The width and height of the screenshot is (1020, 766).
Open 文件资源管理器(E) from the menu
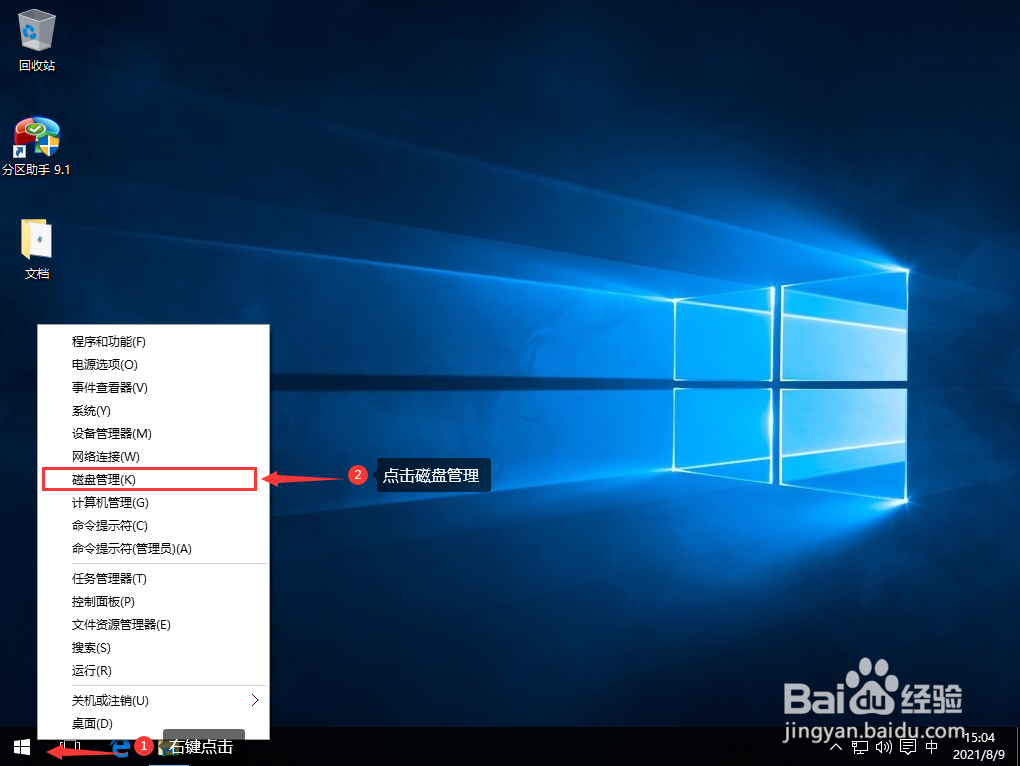point(154,625)
